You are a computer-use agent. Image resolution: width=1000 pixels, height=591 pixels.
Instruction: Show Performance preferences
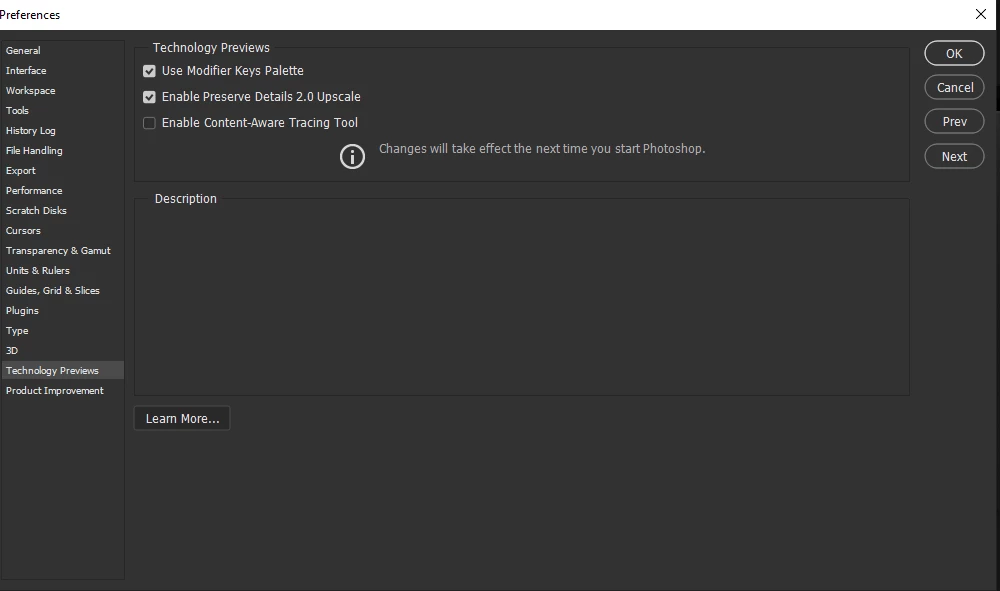(x=62, y=191)
